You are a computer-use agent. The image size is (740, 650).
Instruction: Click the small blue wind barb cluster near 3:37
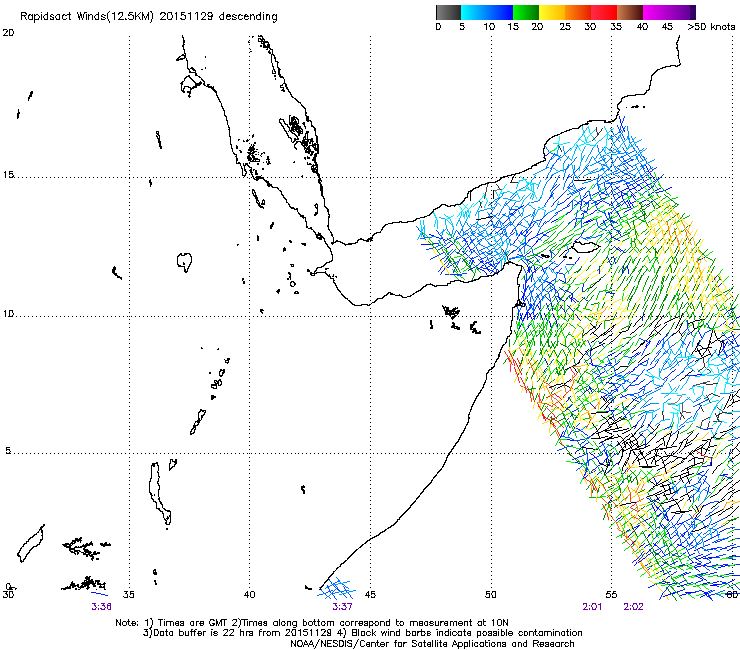336,589
